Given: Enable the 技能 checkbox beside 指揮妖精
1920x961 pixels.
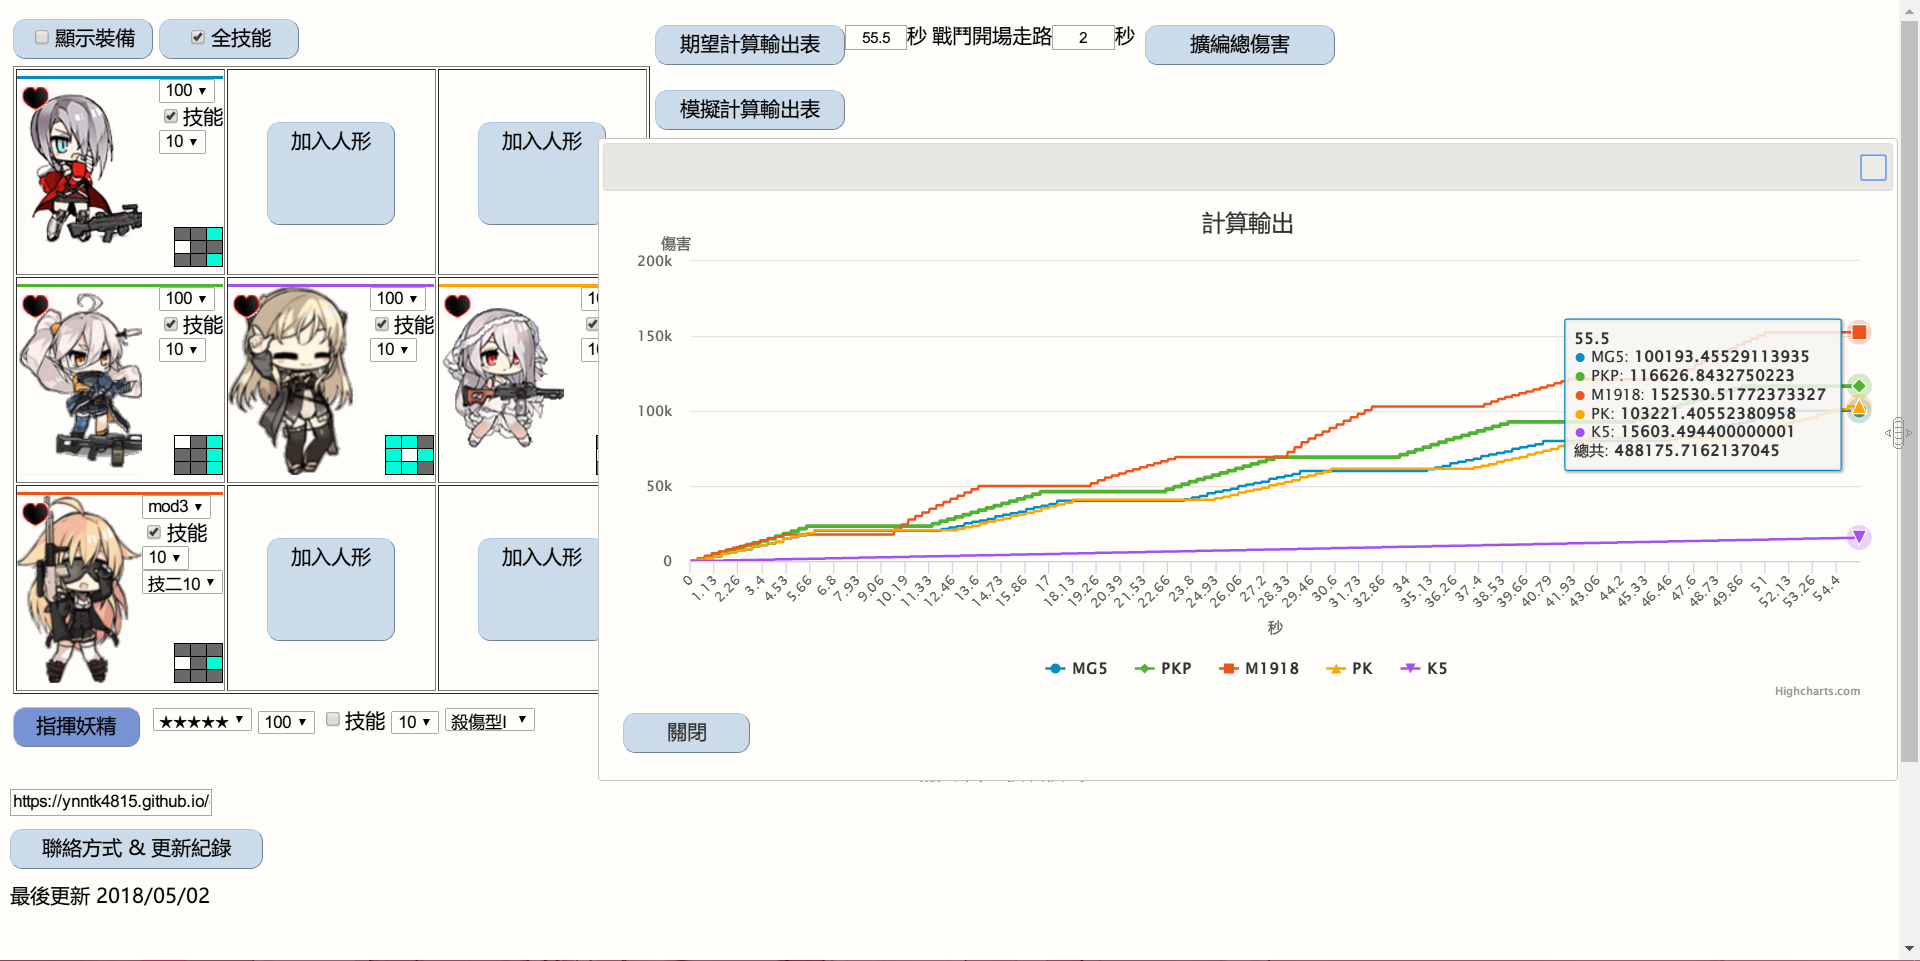Looking at the screenshot, I should [x=333, y=719].
